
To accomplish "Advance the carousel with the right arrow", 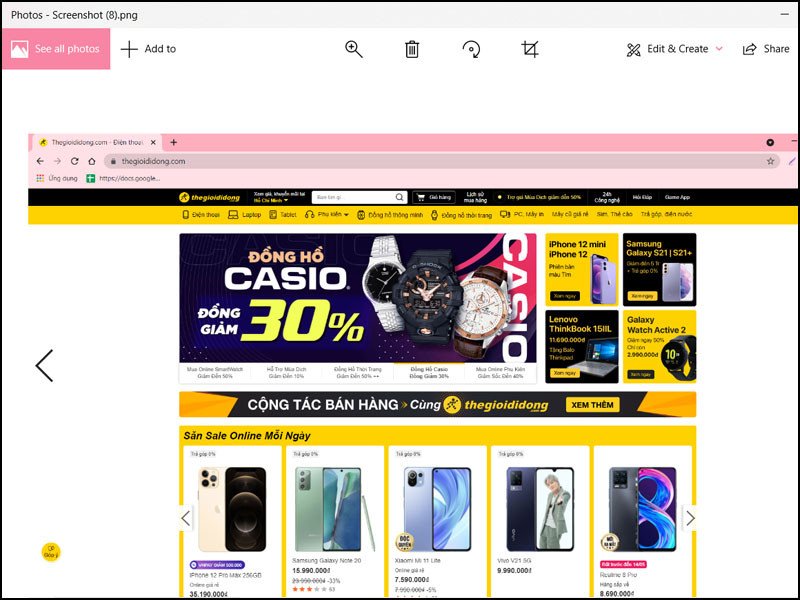I will (x=690, y=518).
